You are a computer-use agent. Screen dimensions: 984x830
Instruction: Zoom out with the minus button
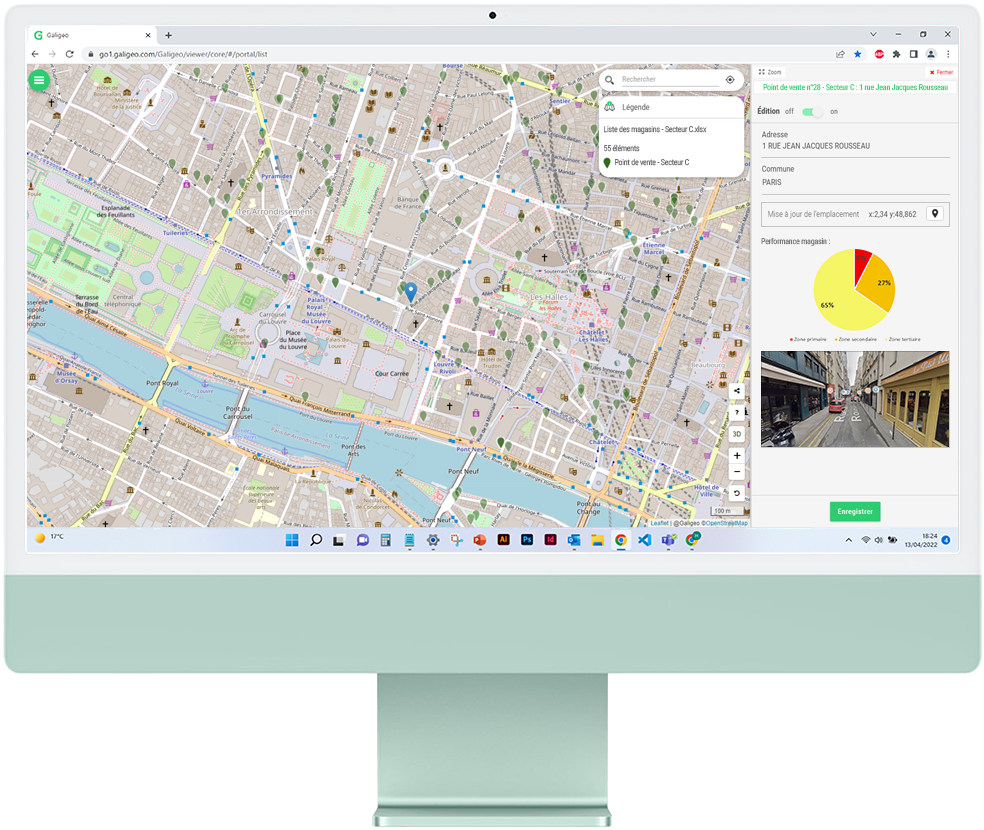coord(737,472)
